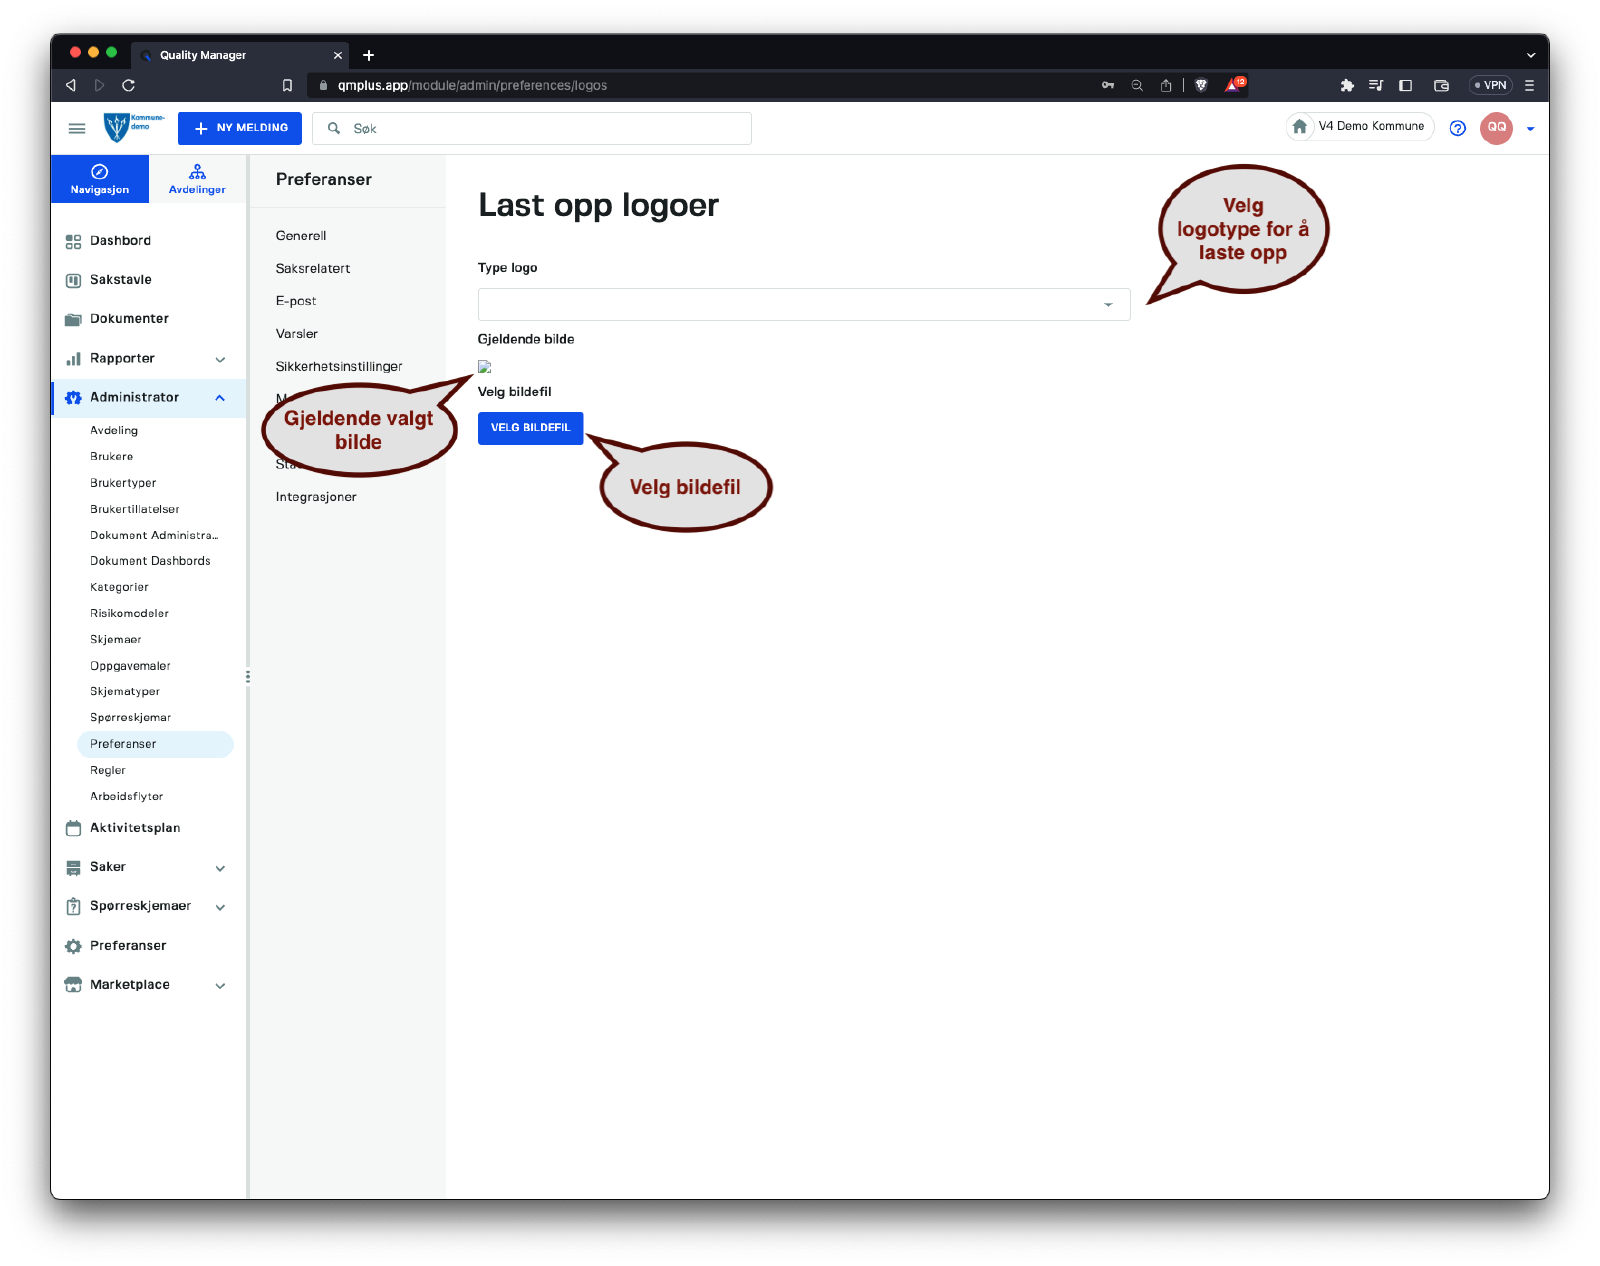Screen dimensions: 1600x1266
Task: Click the NY MELDING button
Action: 240,128
